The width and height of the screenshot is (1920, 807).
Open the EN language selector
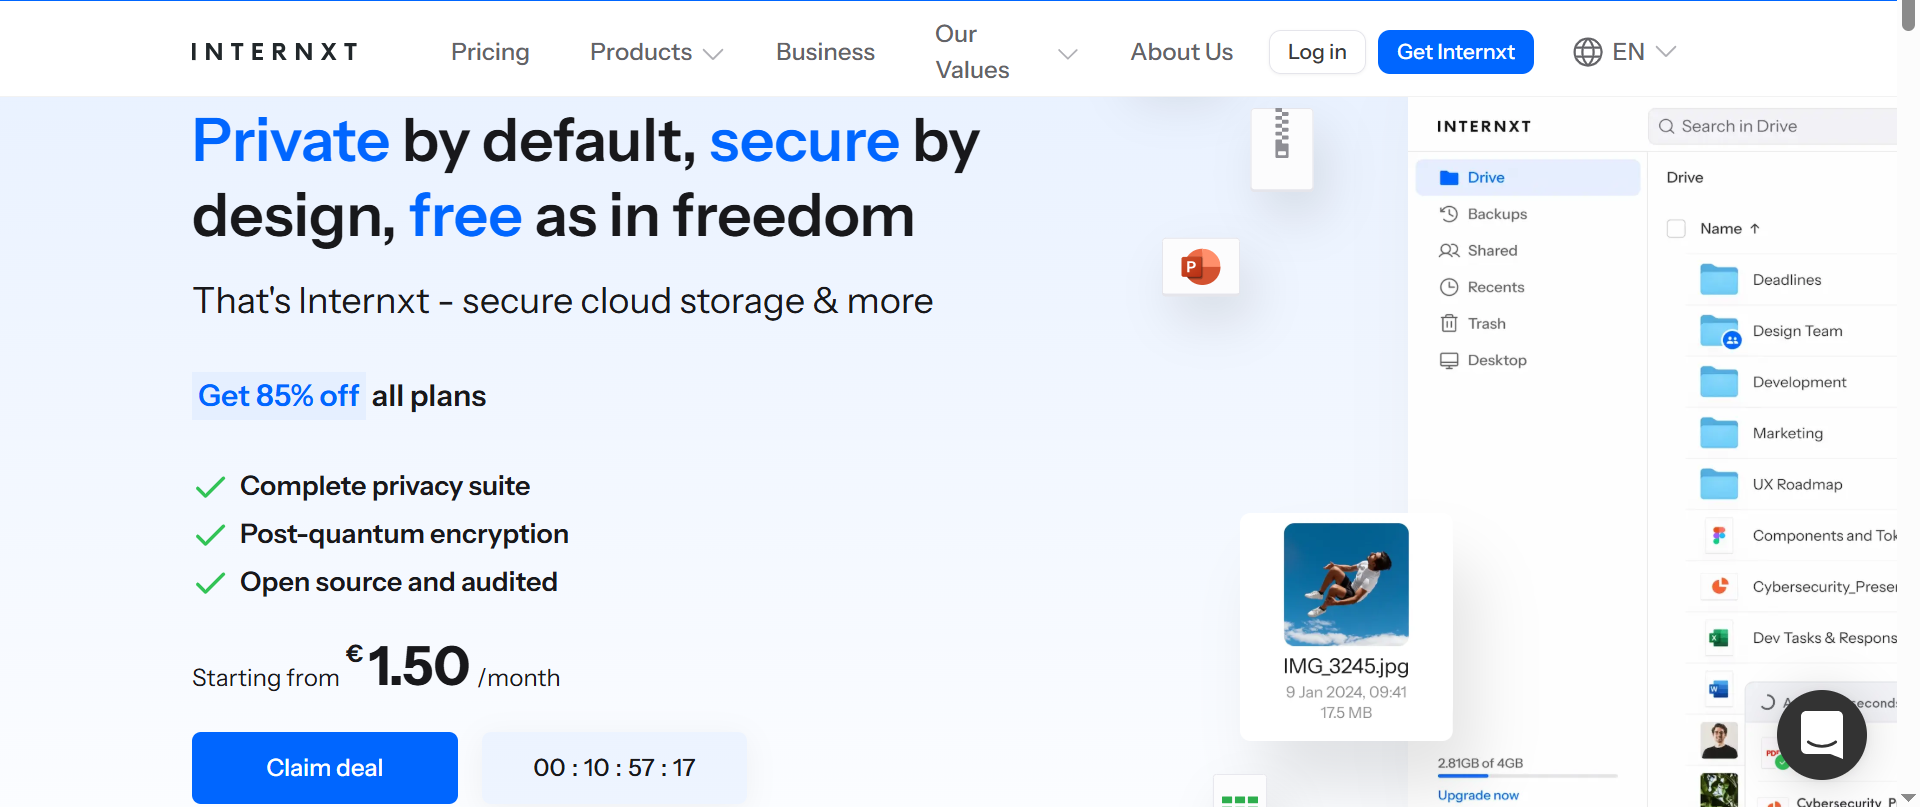tap(1642, 52)
